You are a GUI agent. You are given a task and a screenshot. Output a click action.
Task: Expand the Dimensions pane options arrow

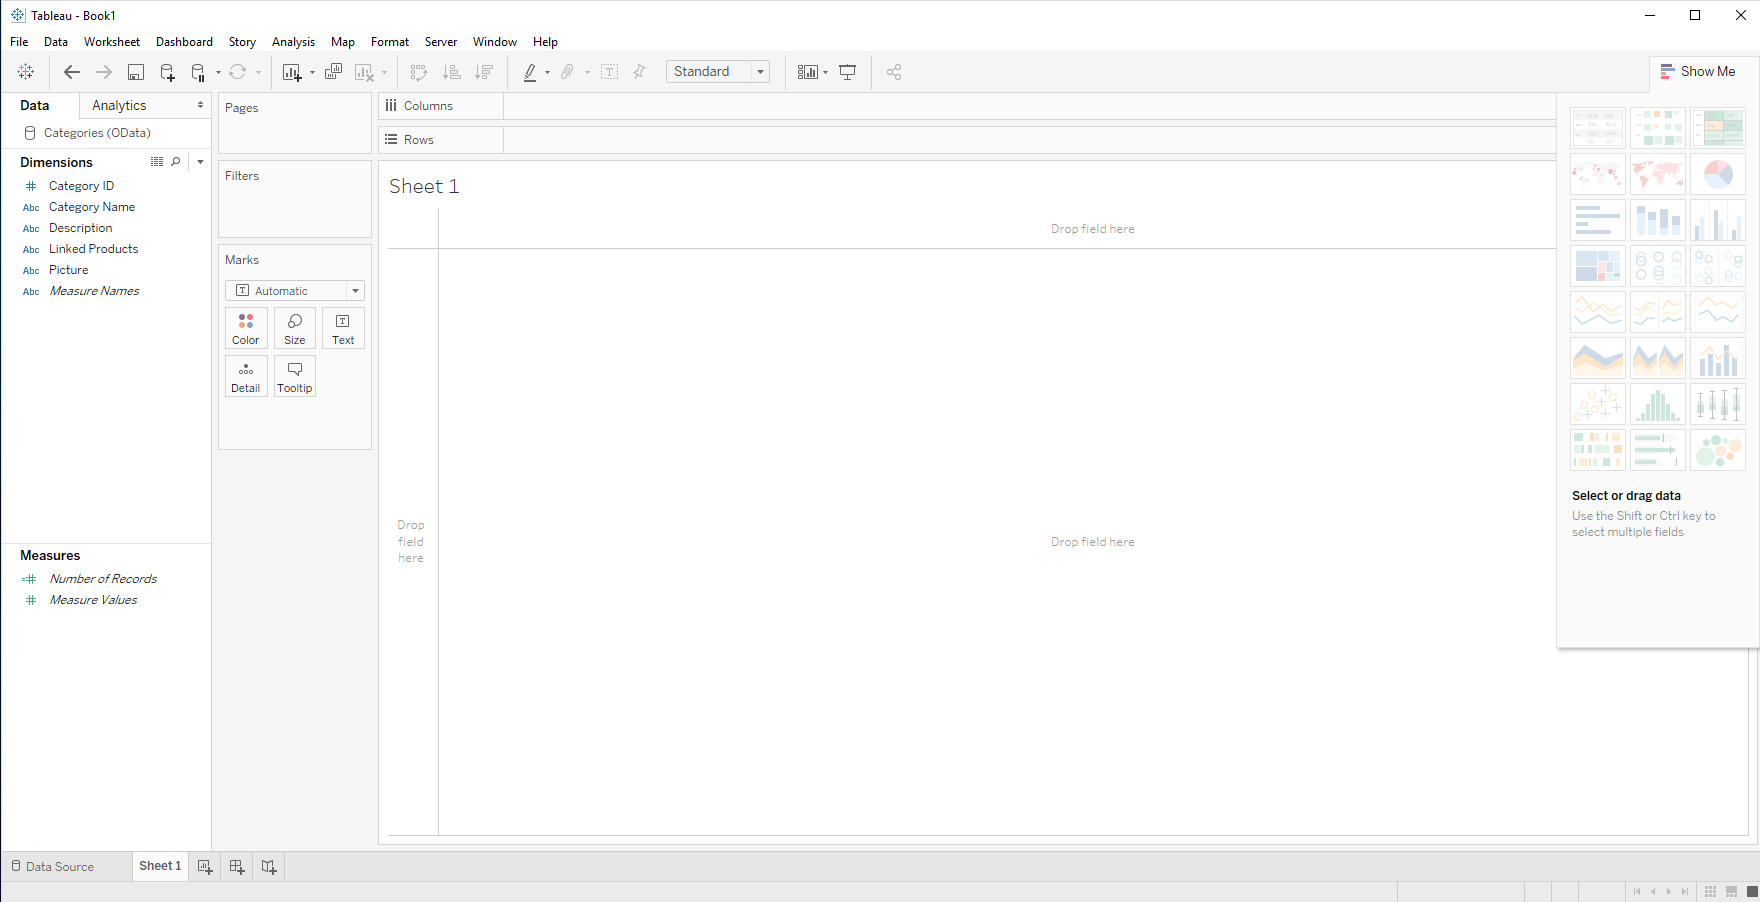[200, 162]
